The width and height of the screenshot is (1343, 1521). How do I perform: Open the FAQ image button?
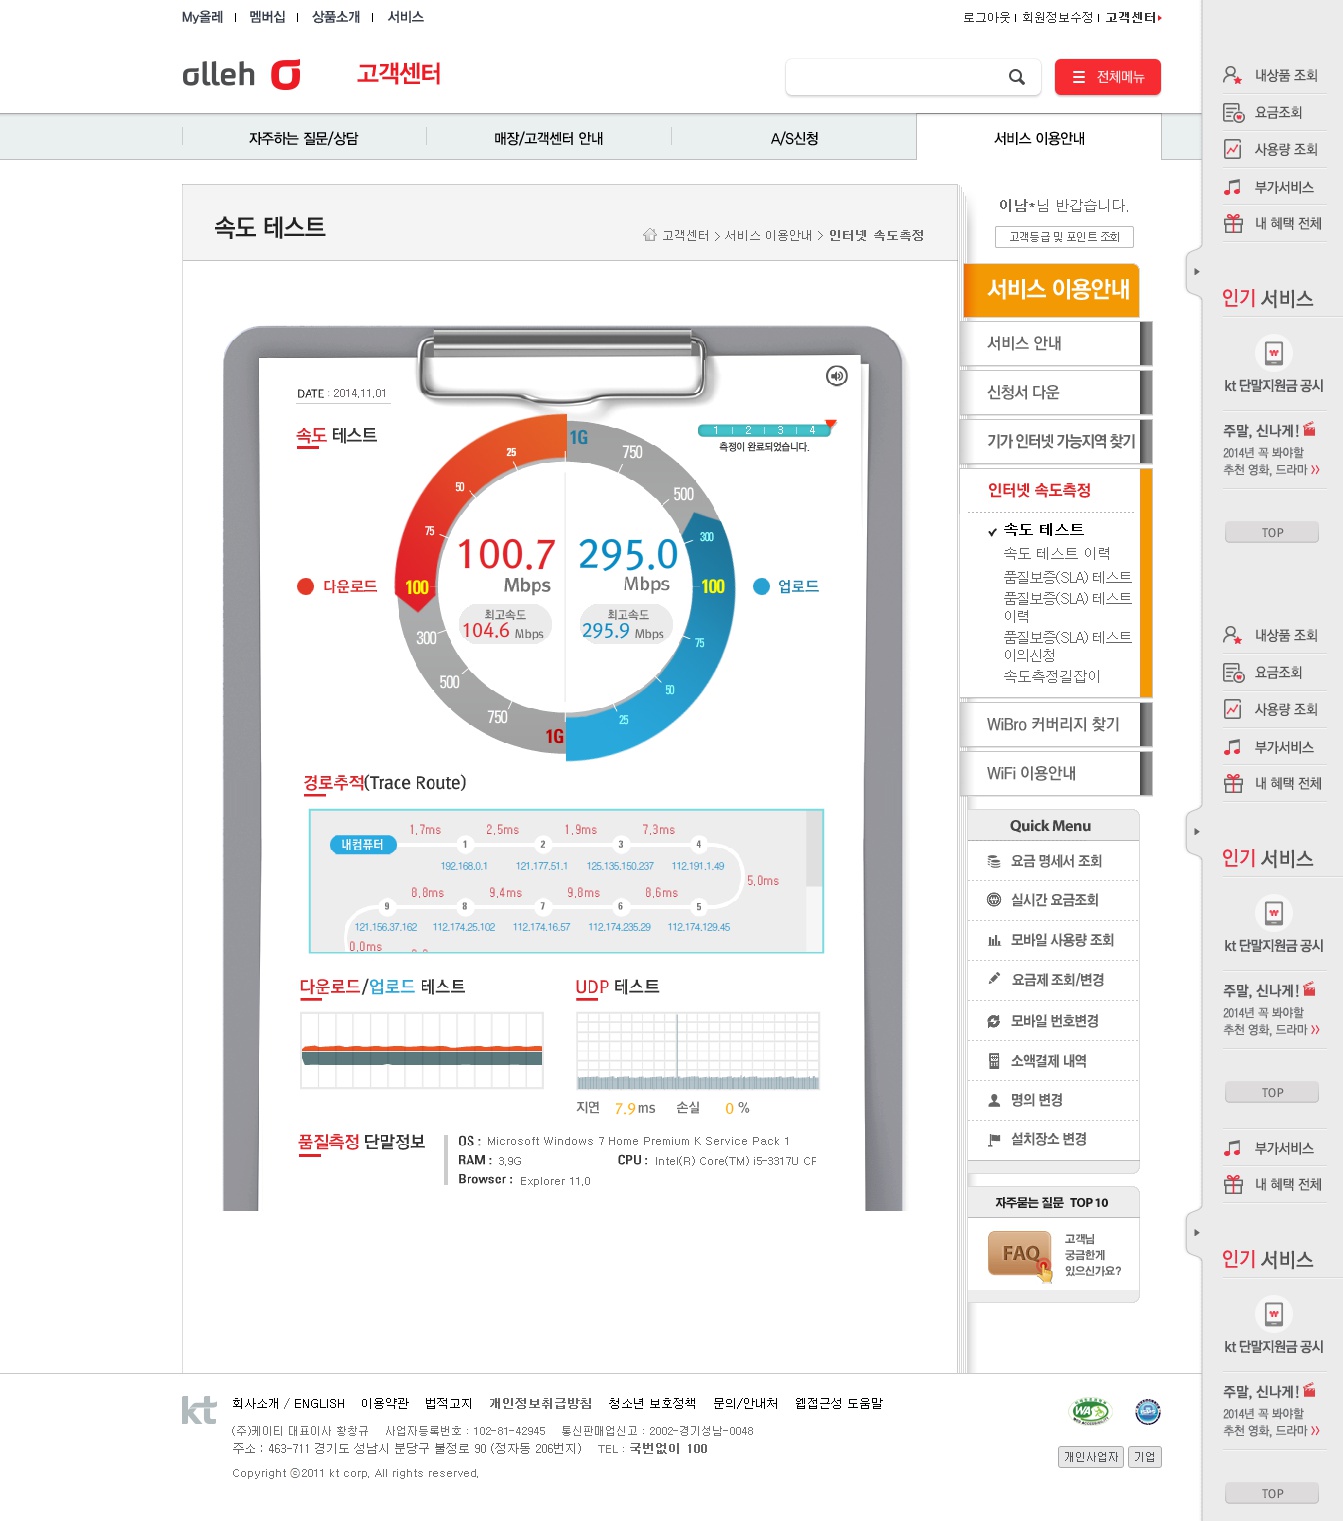pyautogui.click(x=1021, y=1255)
